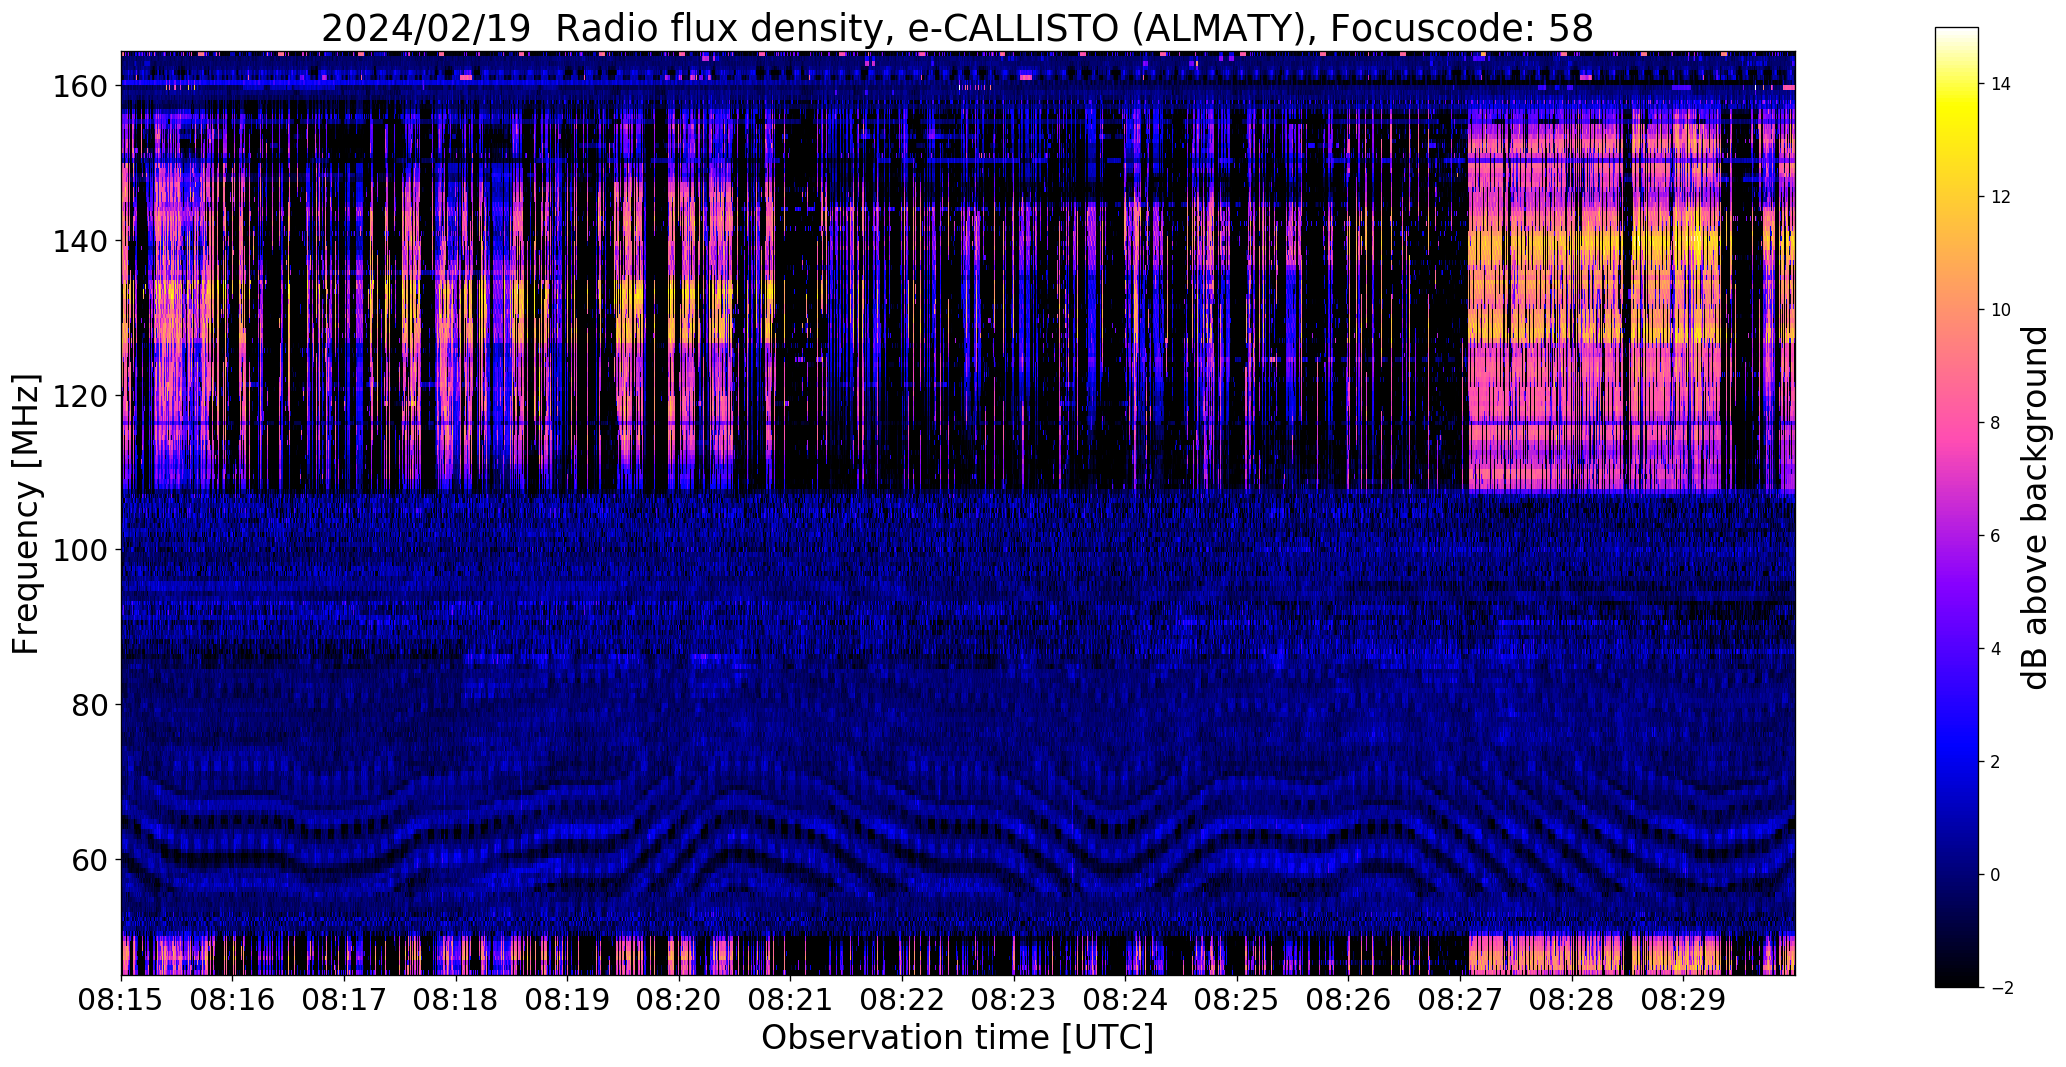Click the colorbar tick label 14
This screenshot has height=1067, width=2066.
[2000, 84]
